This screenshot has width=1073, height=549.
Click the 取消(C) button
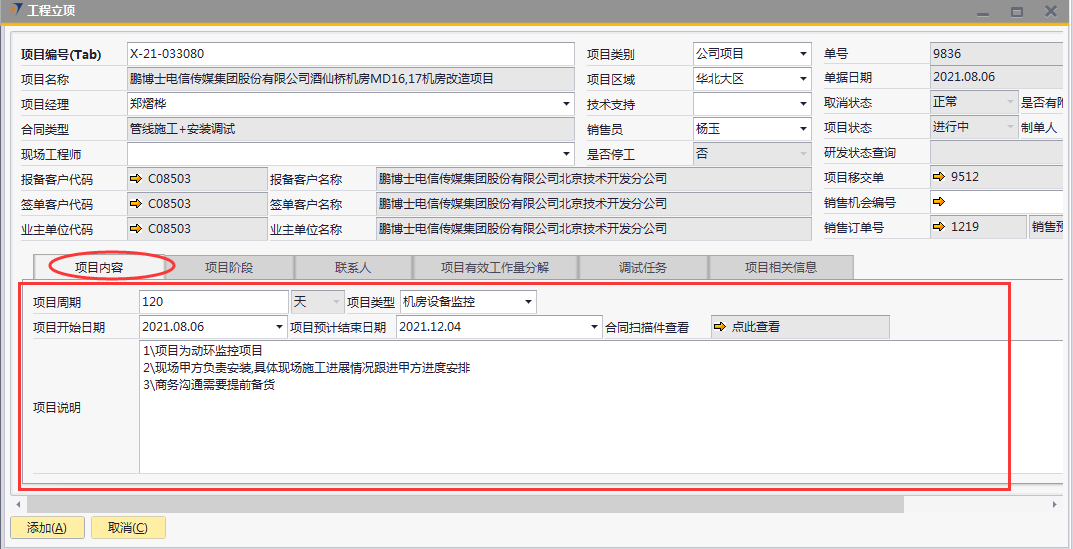[128, 528]
